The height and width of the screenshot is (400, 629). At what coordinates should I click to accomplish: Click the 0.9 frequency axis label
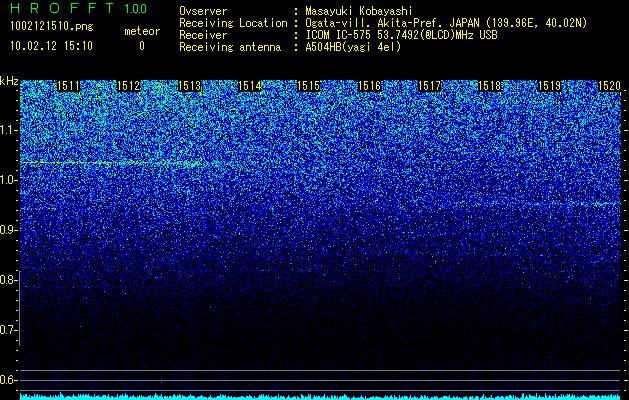click(9, 230)
